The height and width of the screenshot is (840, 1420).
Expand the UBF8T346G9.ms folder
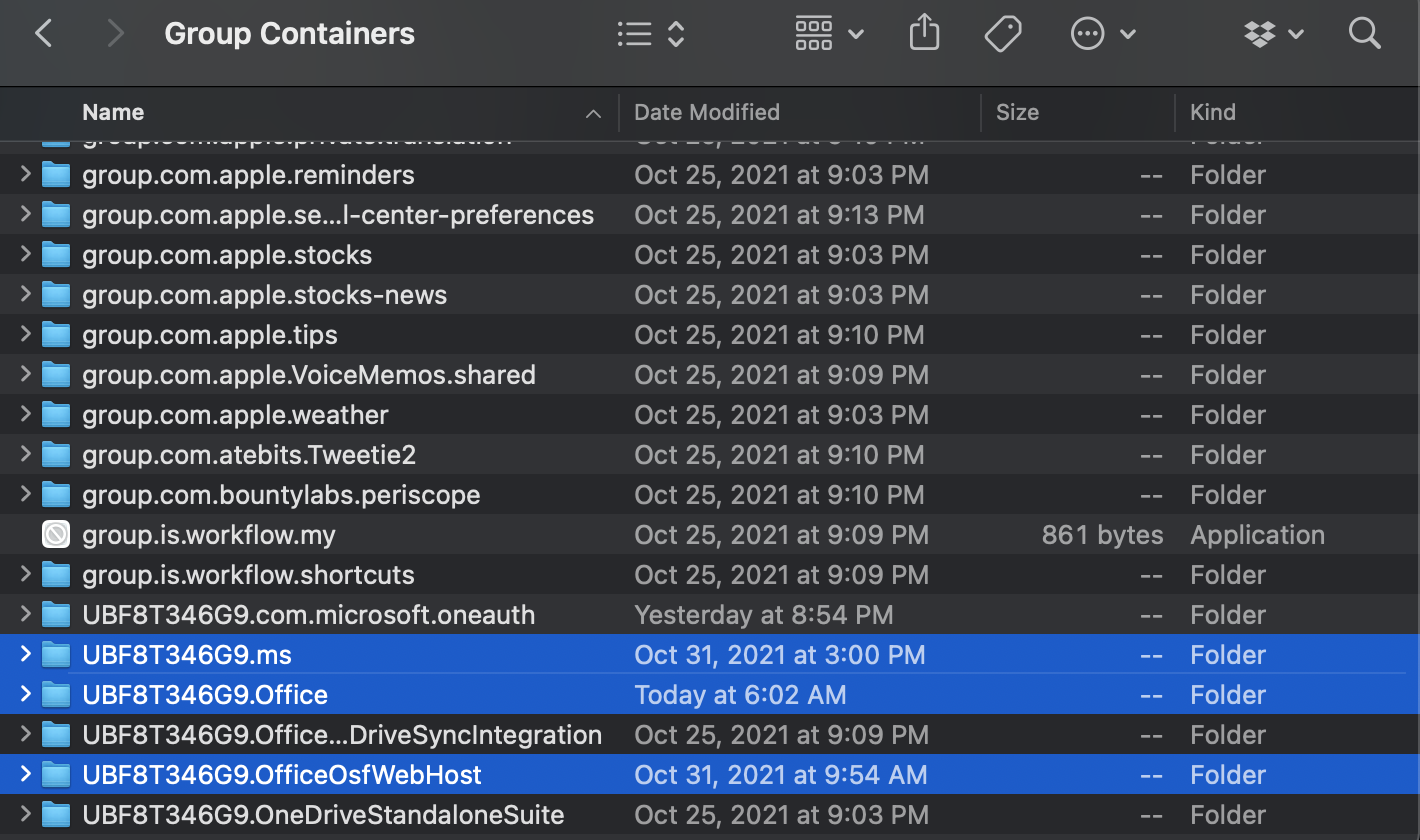(x=25, y=655)
